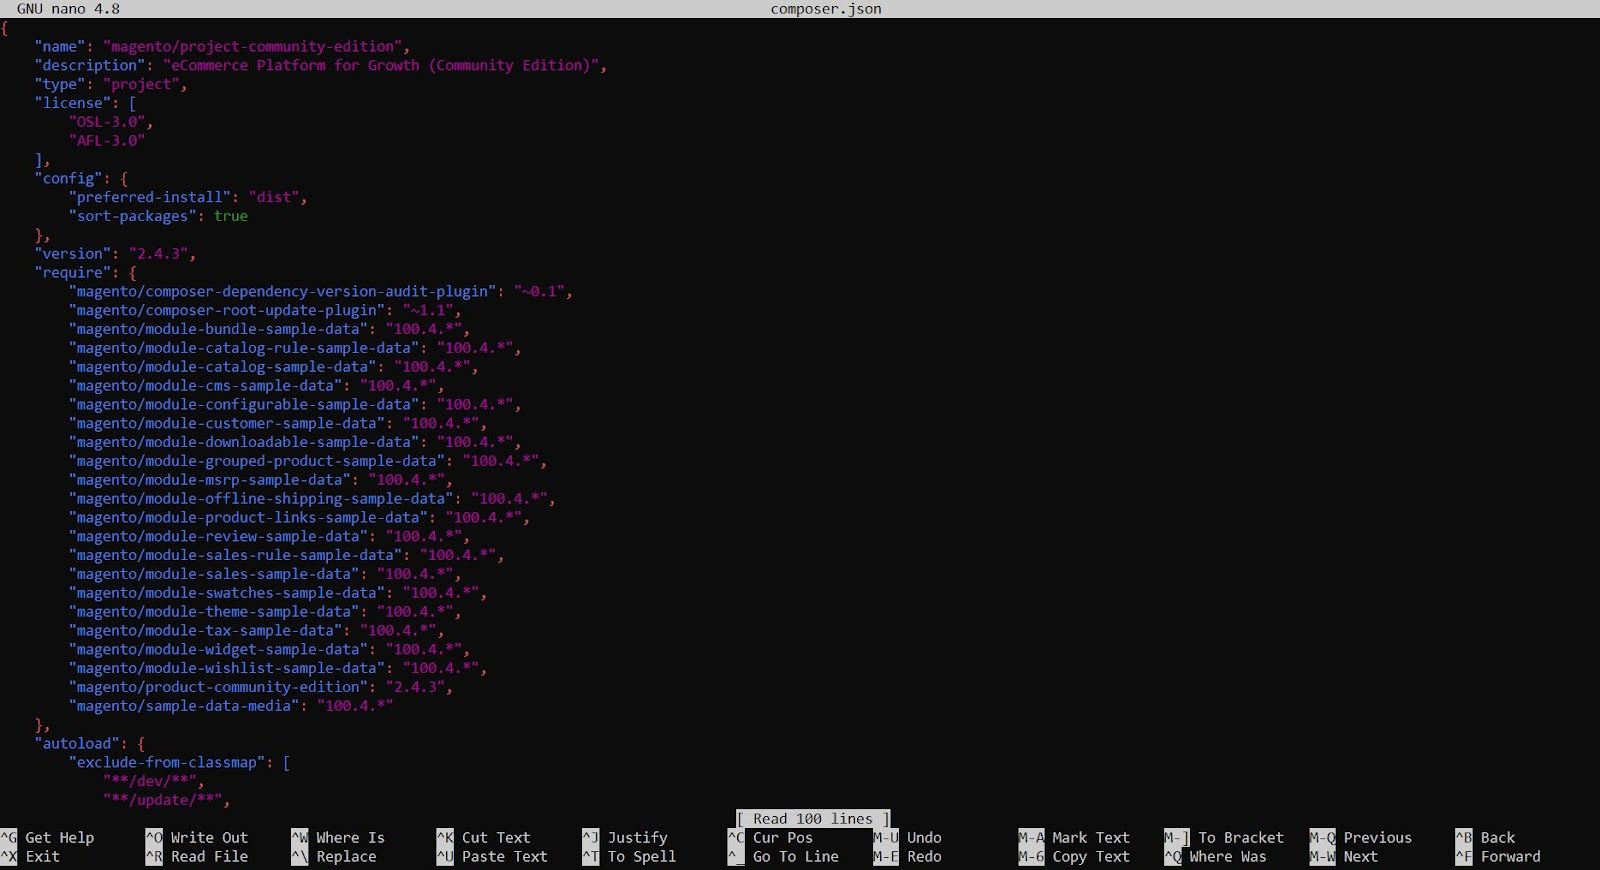Click the "type" key
Screen dimensions: 1600x870
coord(60,85)
